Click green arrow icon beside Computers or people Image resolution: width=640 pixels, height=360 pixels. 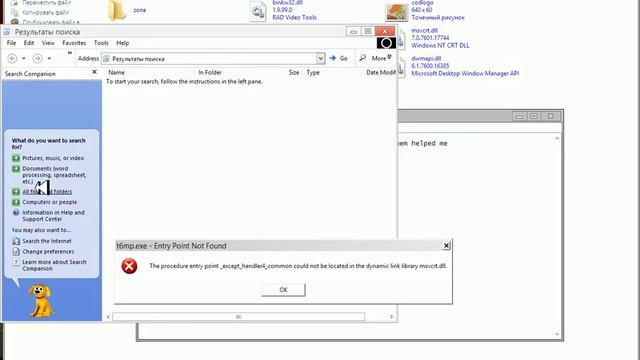(16, 202)
